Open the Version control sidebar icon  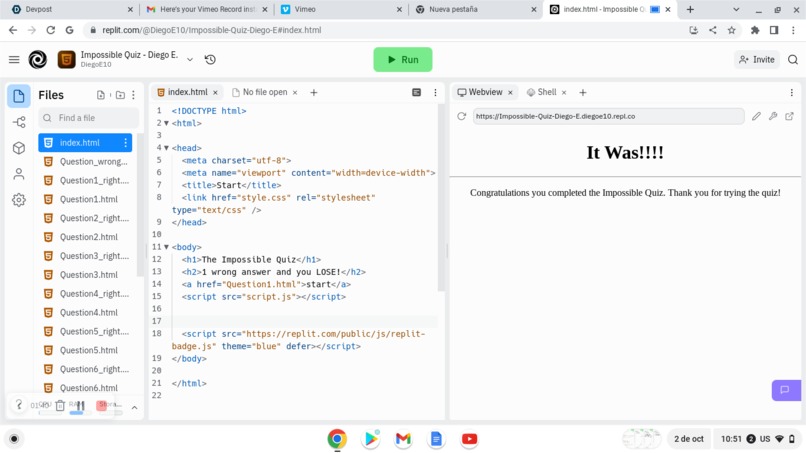(19, 122)
